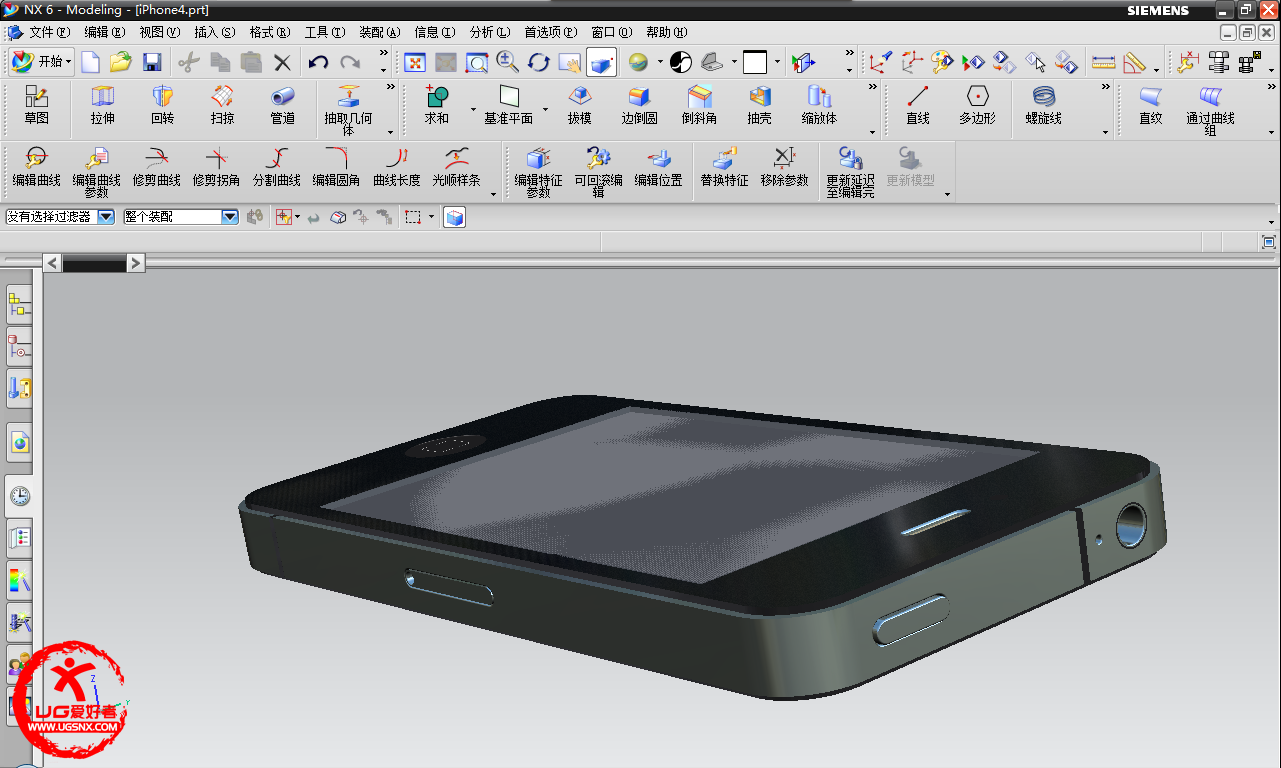Click the horizontal scrollbar right arrow
Image resolution: width=1281 pixels, height=768 pixels.
[136, 263]
